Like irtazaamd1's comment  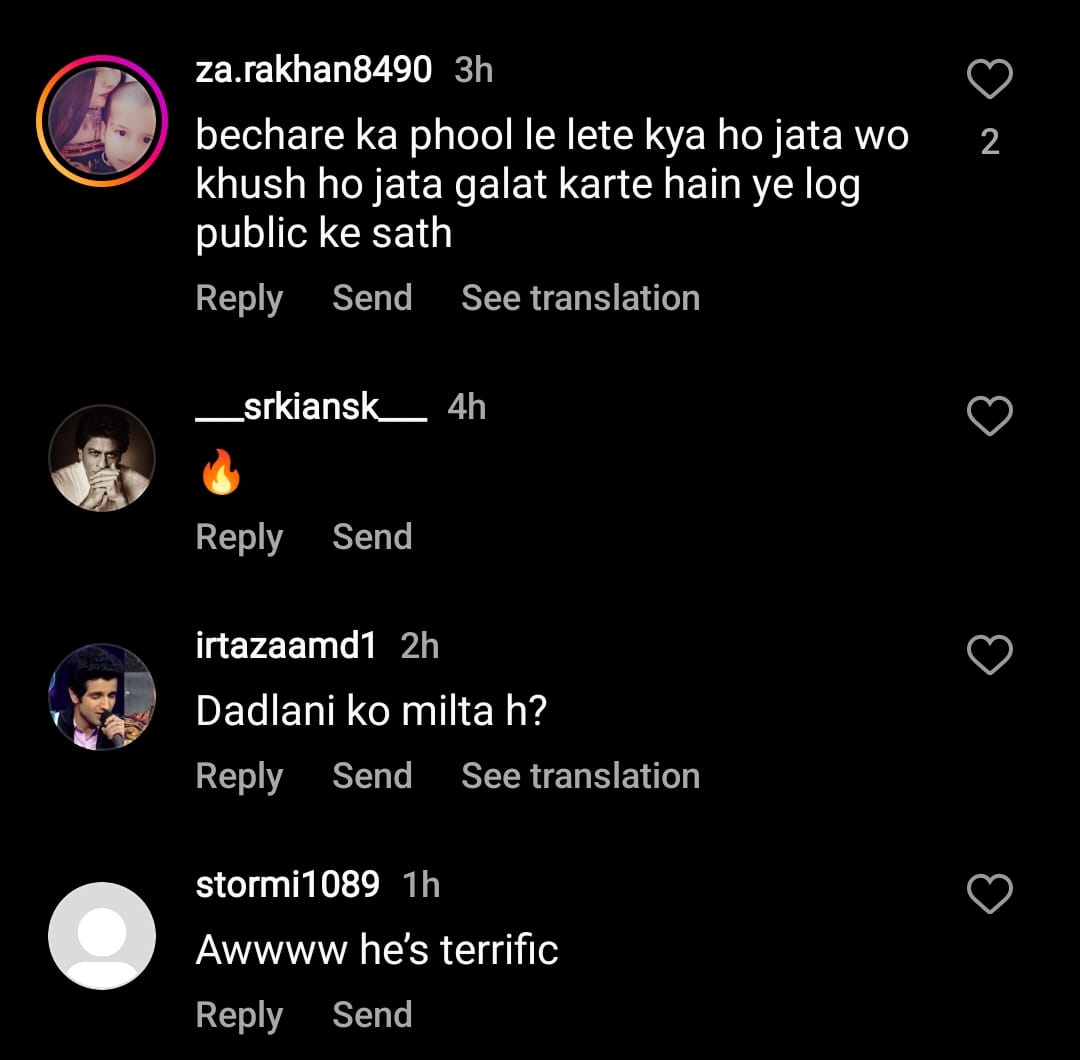point(990,655)
